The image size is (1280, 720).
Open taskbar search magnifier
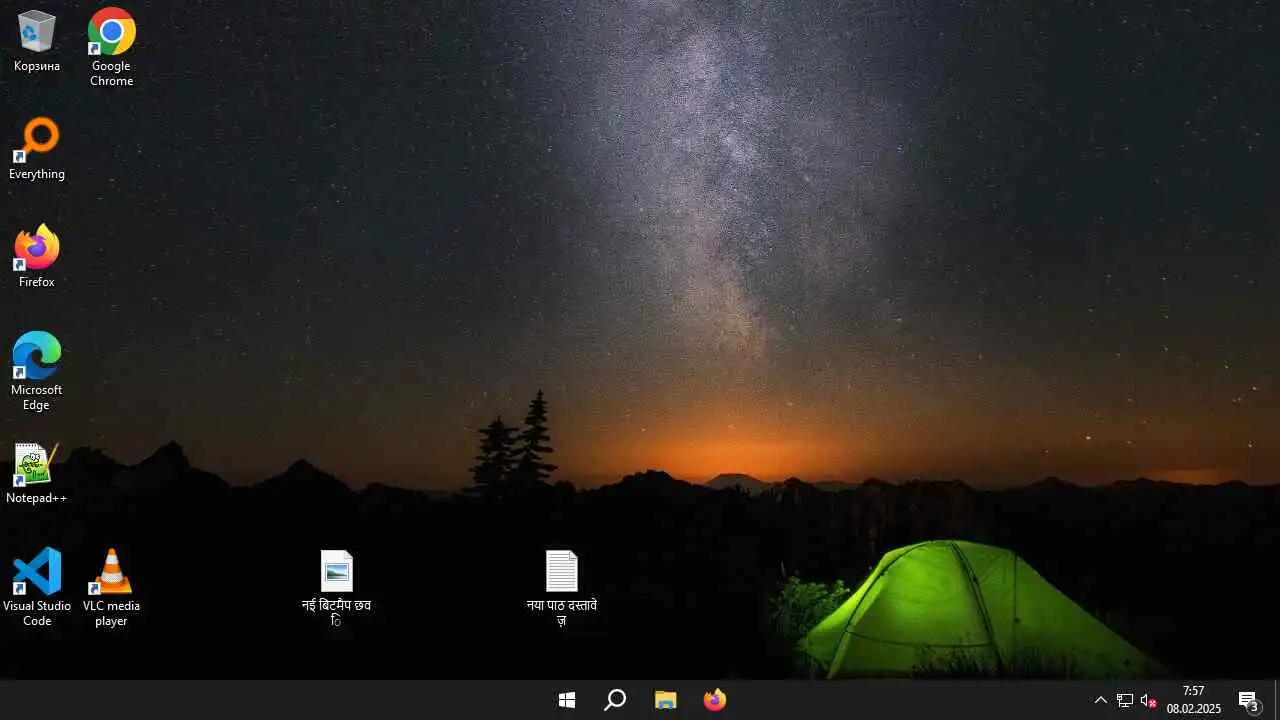pyautogui.click(x=615, y=700)
